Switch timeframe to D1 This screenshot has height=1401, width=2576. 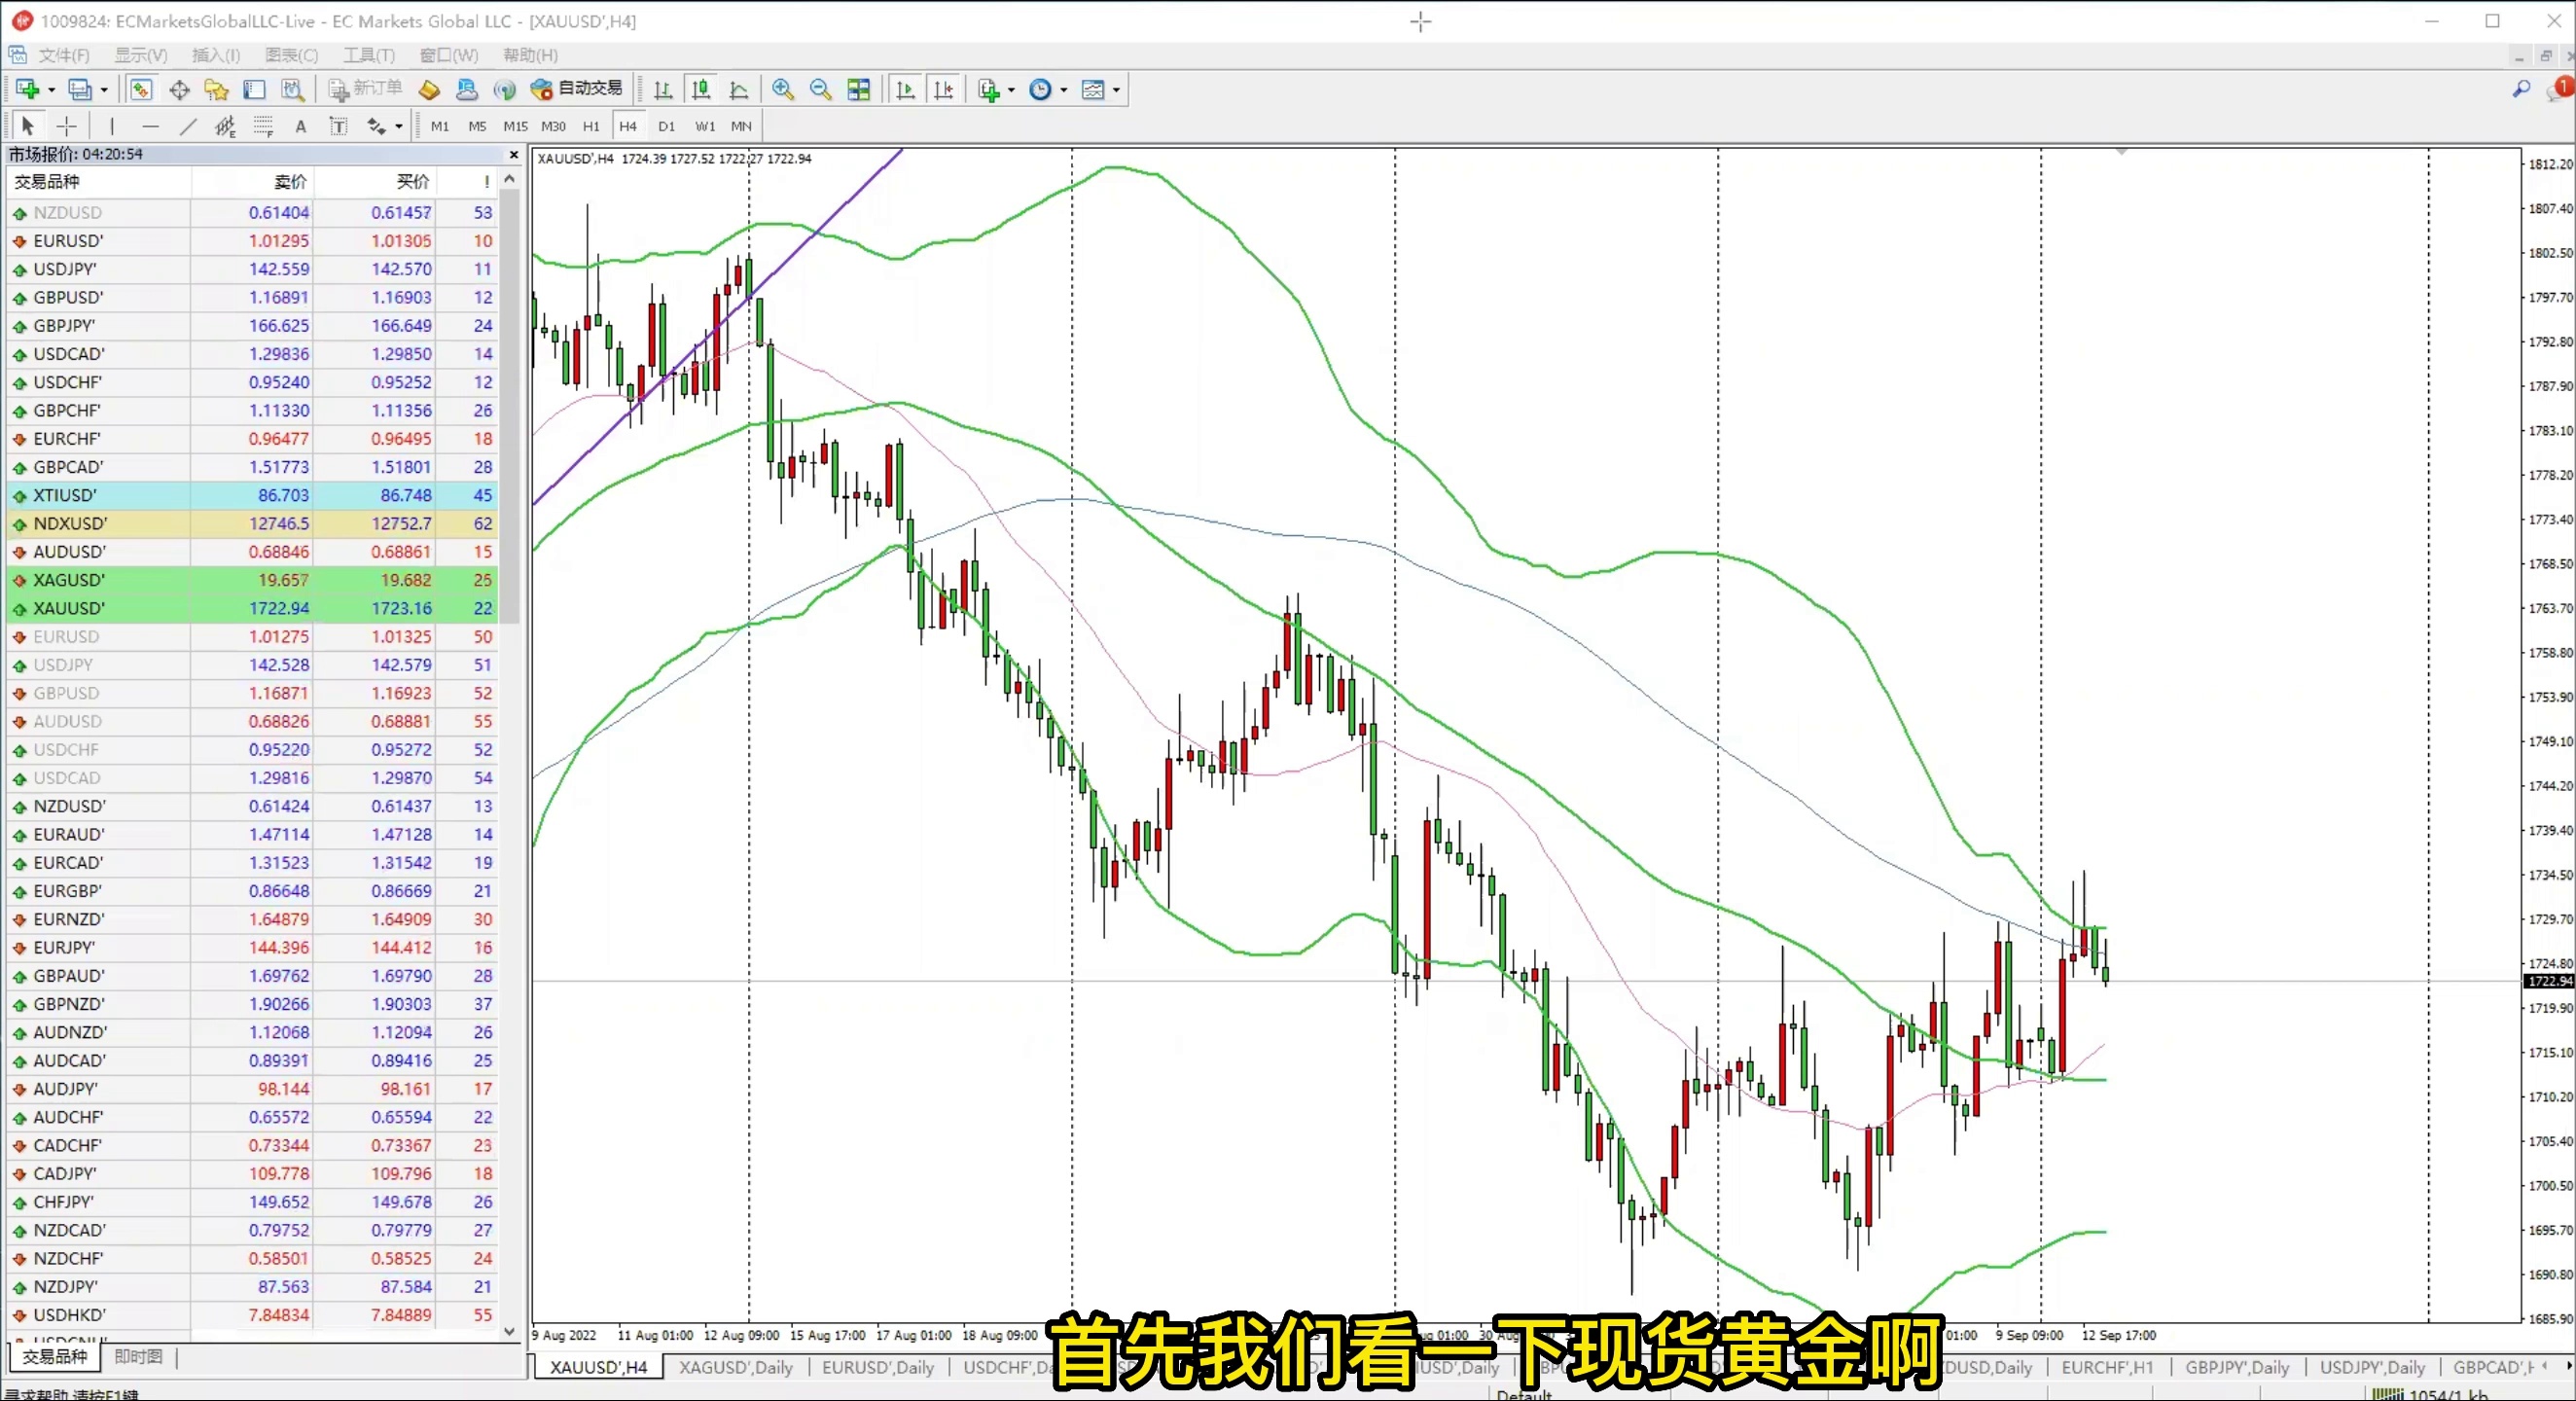click(666, 126)
